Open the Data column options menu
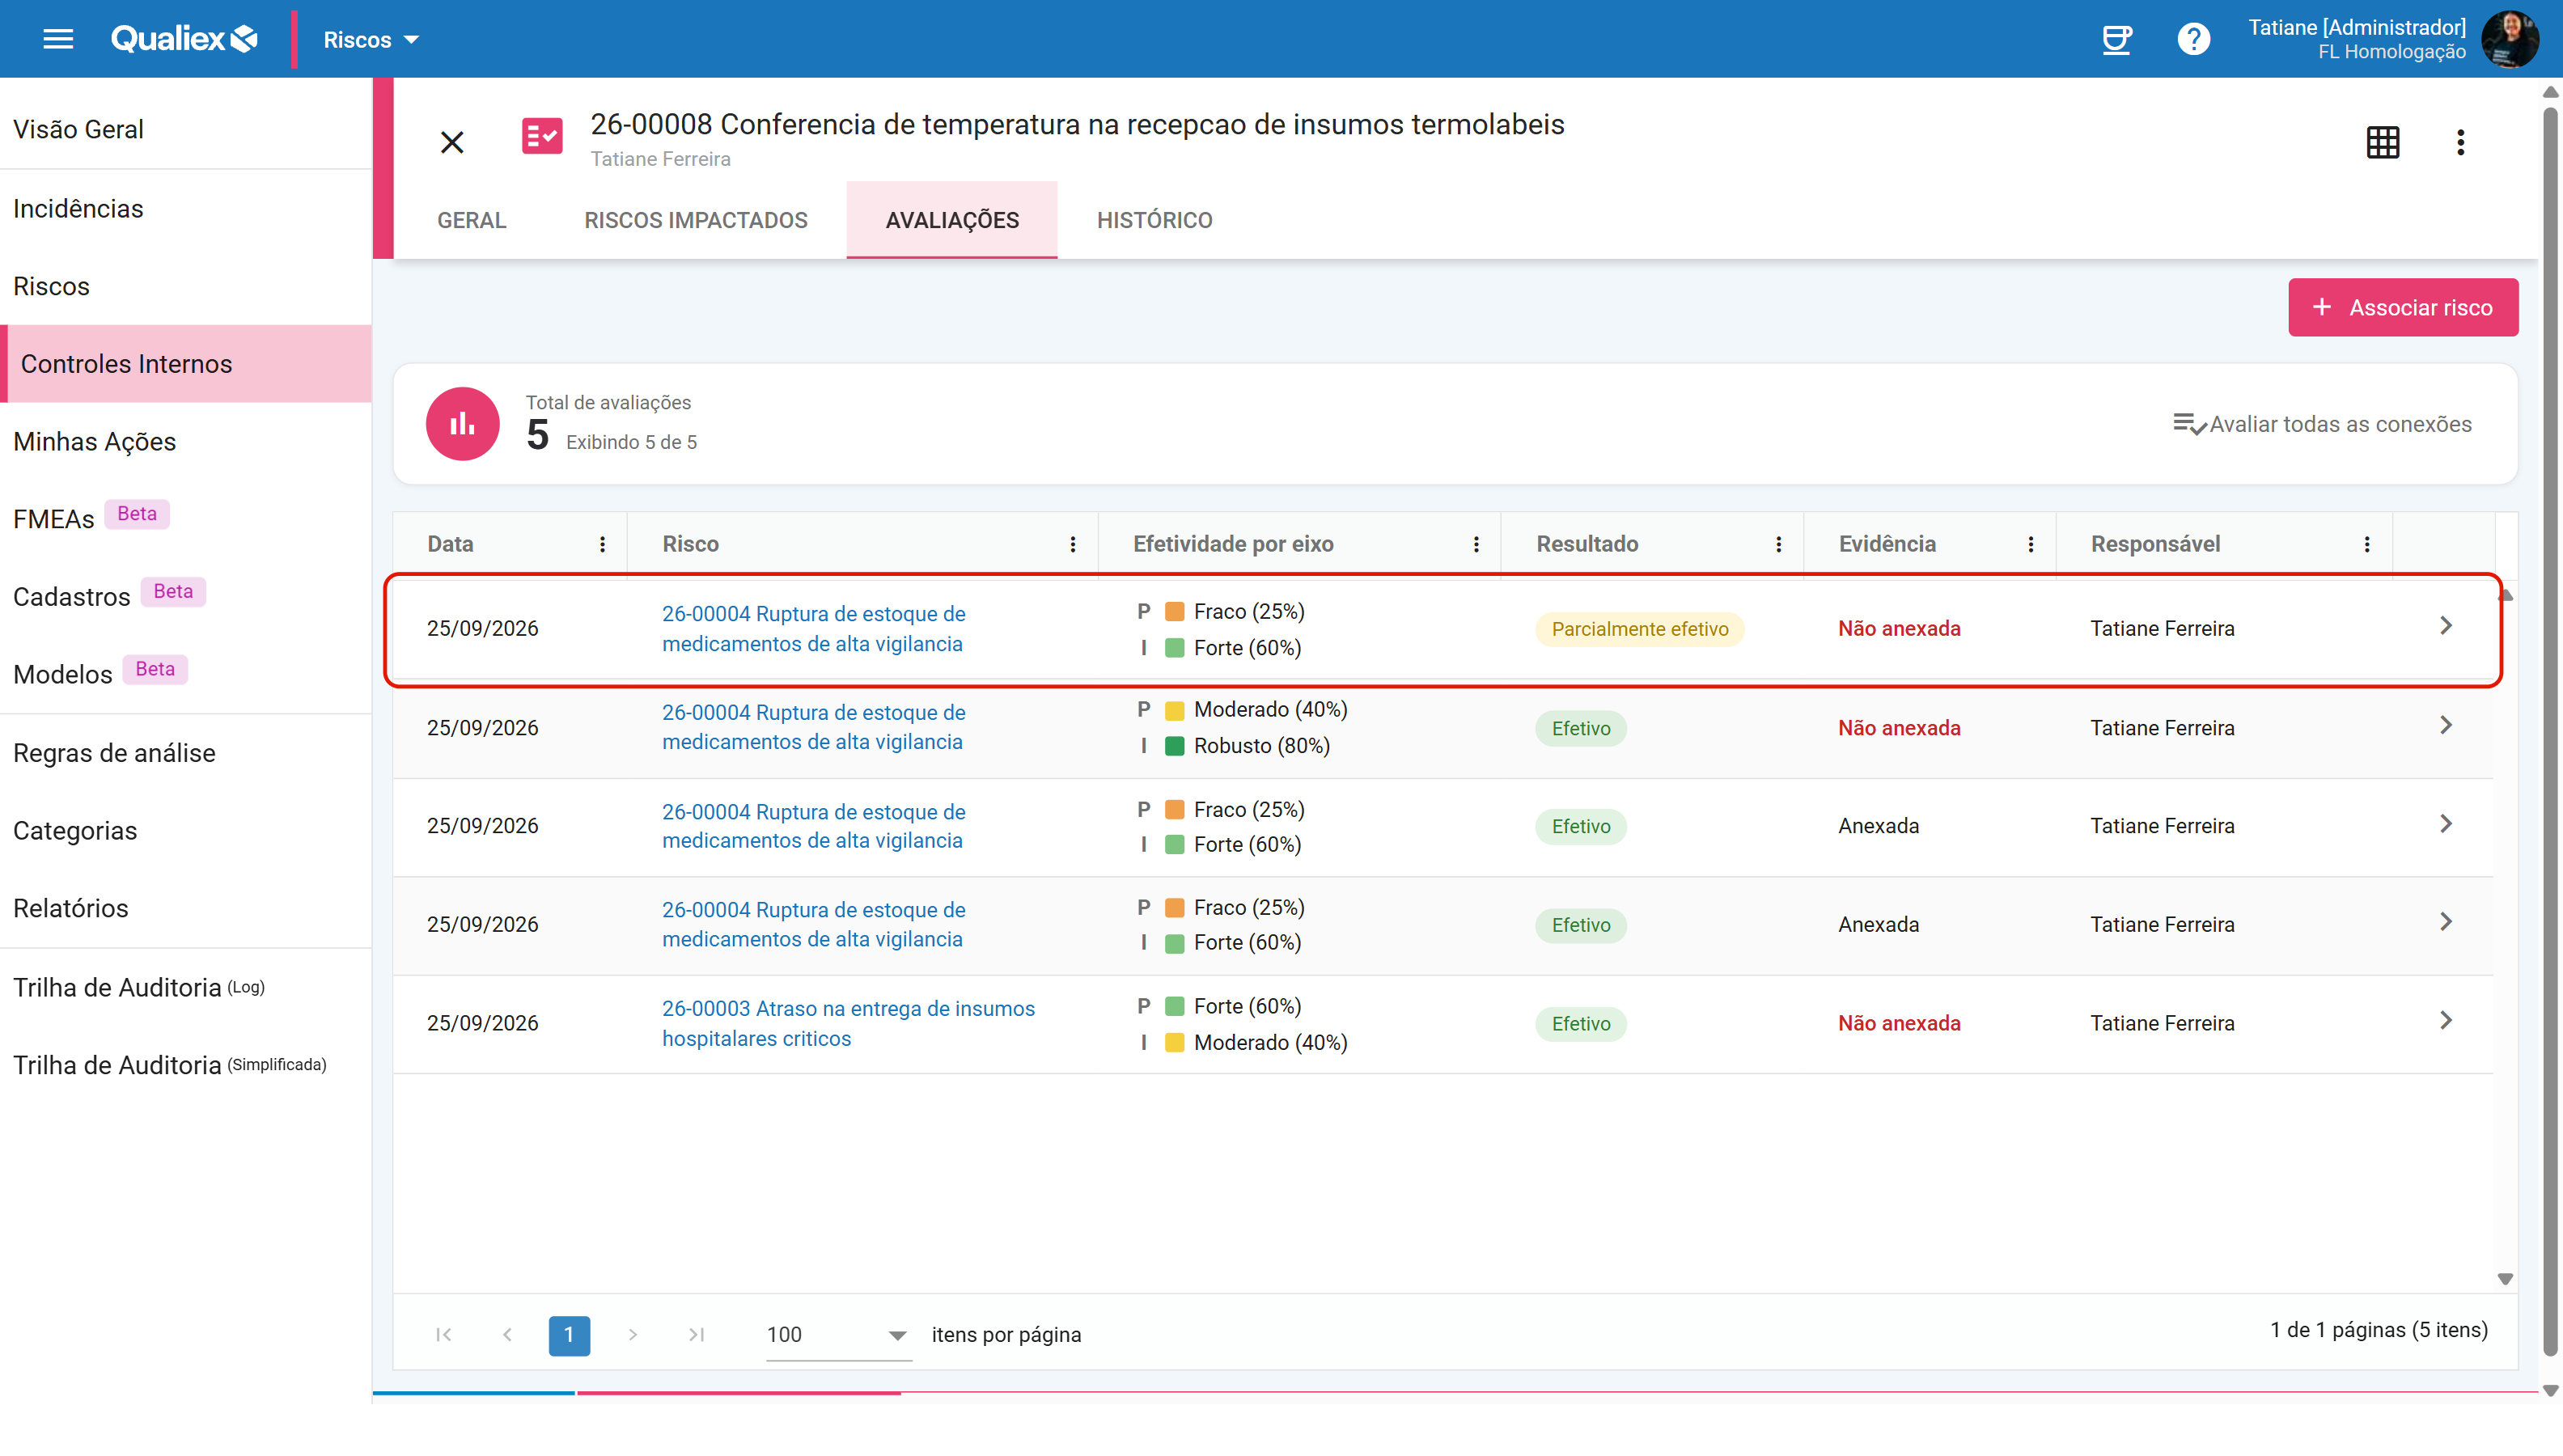The width and height of the screenshot is (2563, 1456). pyautogui.click(x=602, y=544)
